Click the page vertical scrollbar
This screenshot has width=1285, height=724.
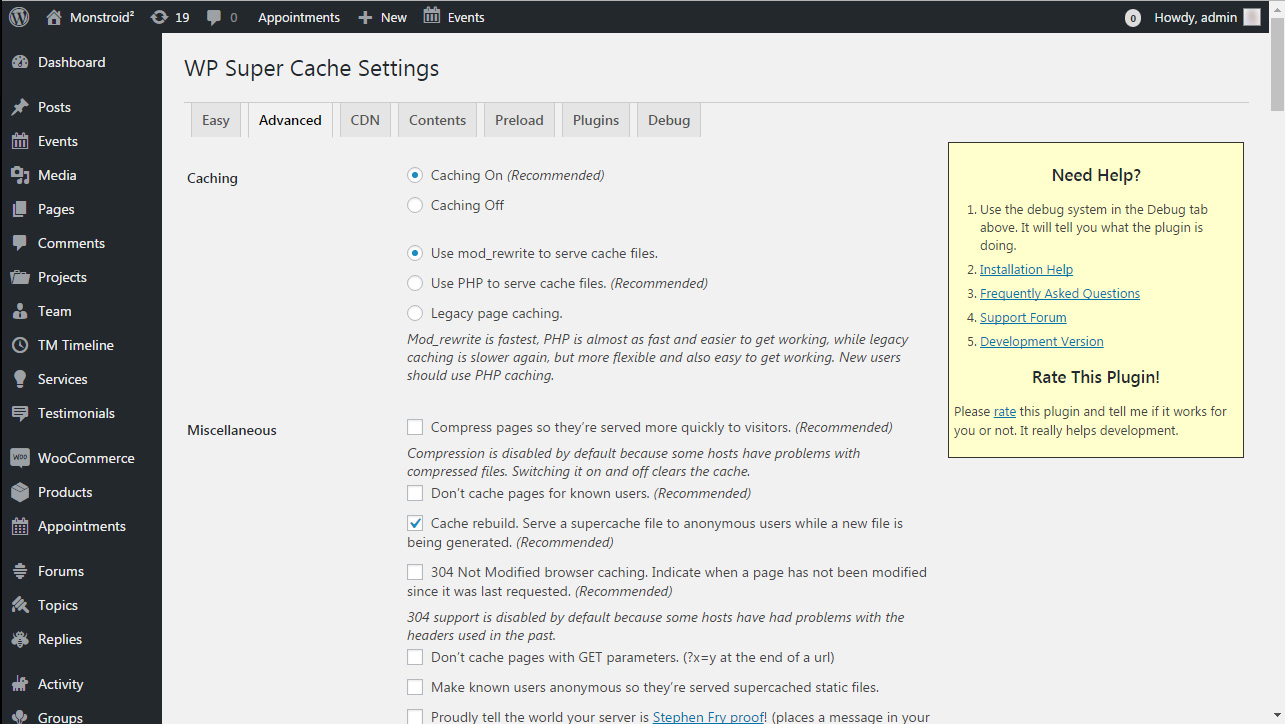[x=1277, y=400]
